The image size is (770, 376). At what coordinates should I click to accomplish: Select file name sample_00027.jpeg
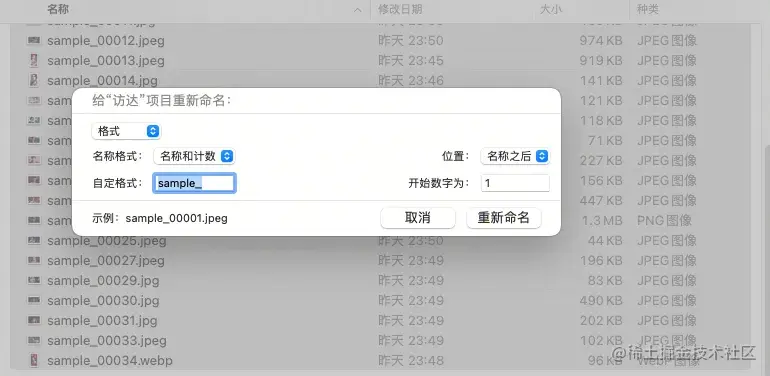106,261
